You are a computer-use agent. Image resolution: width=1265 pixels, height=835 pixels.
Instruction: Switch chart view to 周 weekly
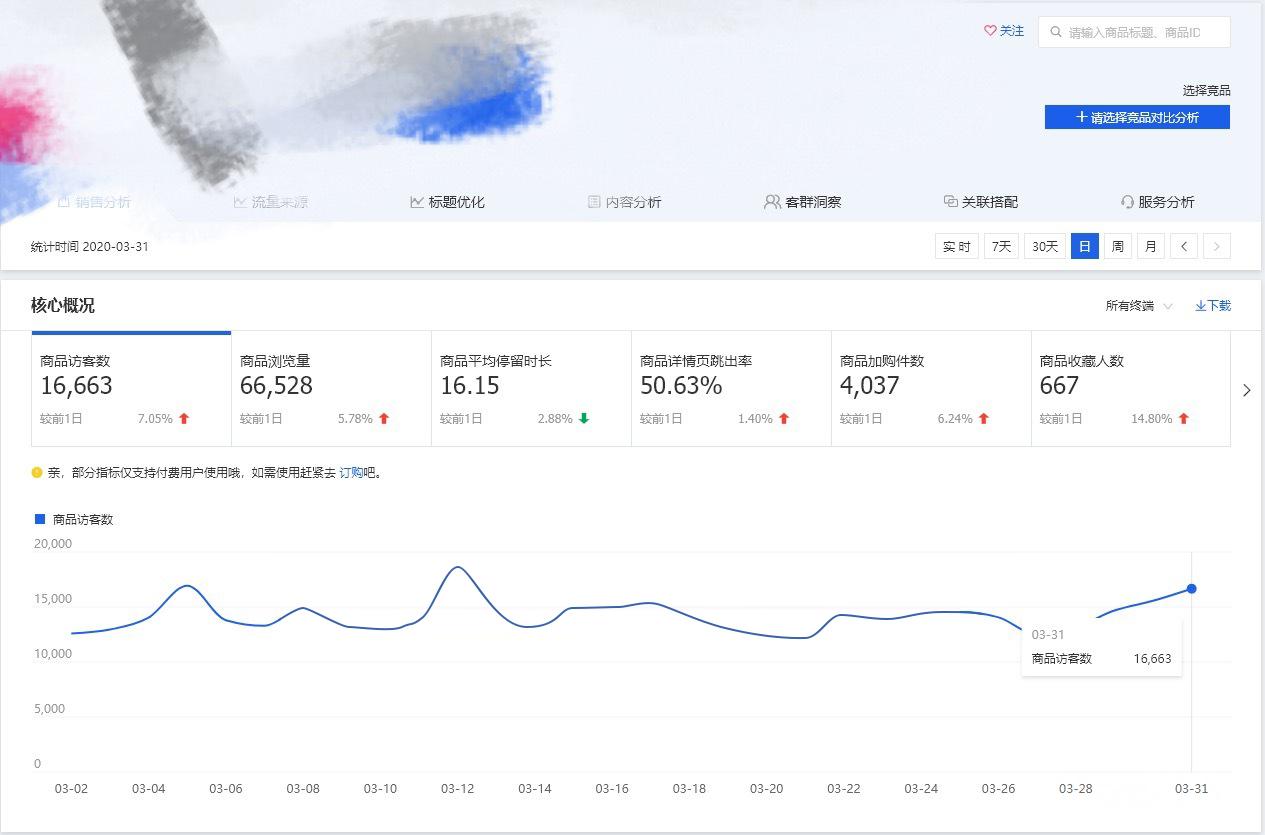(1117, 245)
